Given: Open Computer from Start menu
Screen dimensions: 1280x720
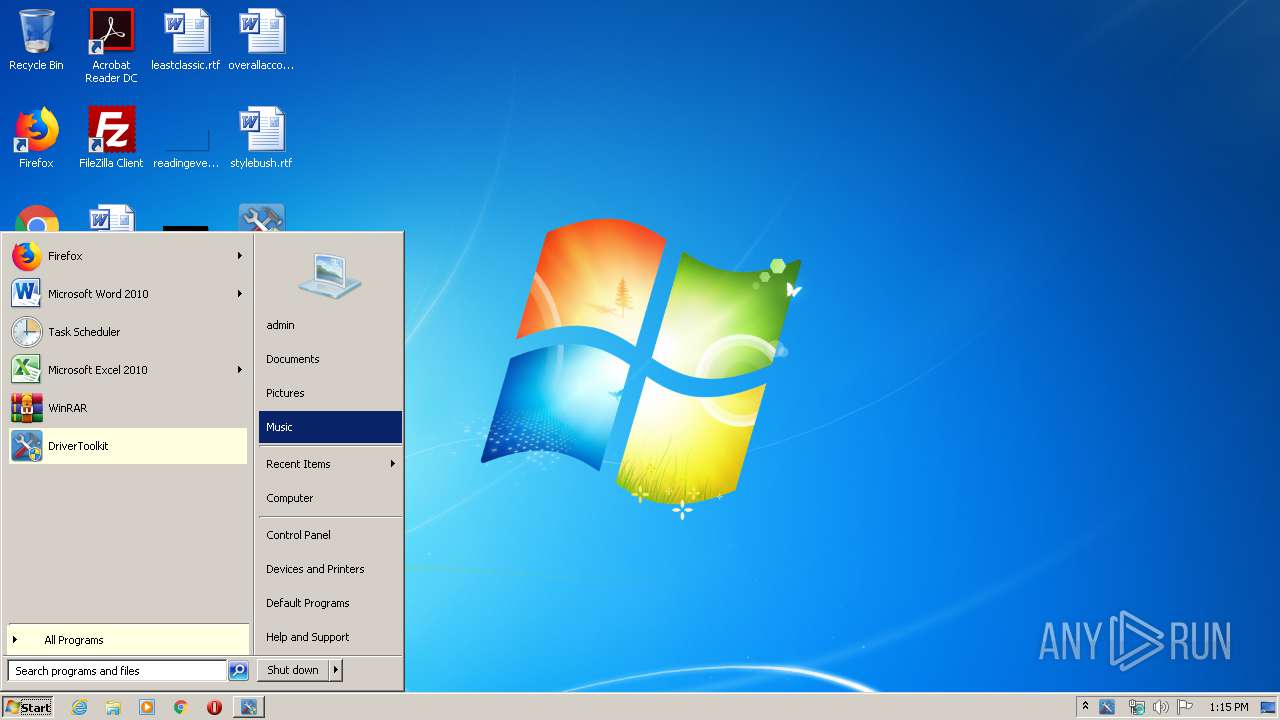Looking at the screenshot, I should 330,498.
